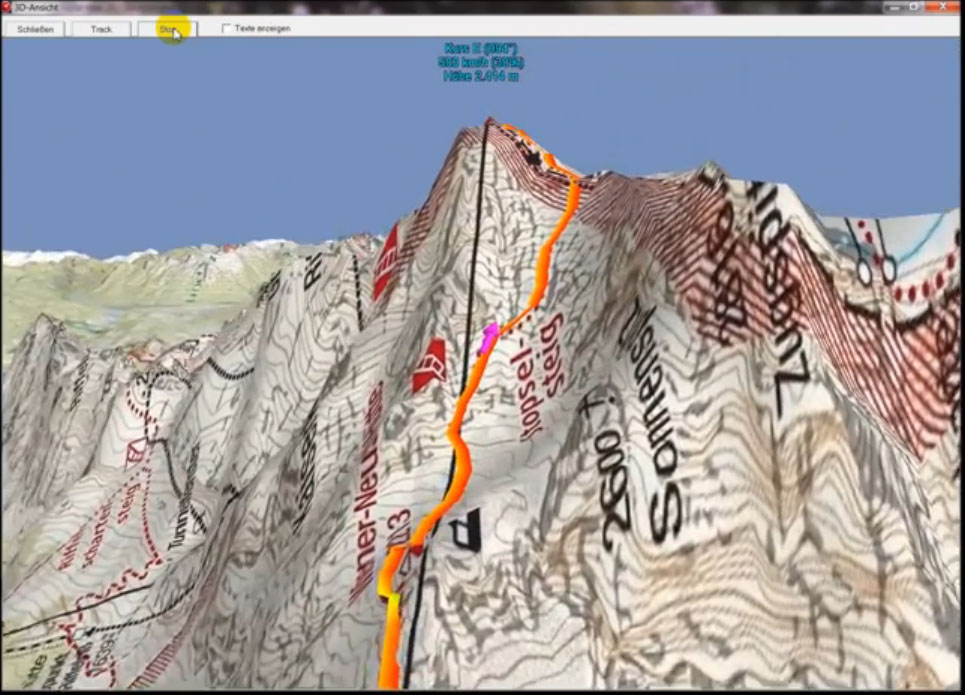Screen dimensions: 965x695
Task: Click the Kurs heading readout
Action: [481, 48]
